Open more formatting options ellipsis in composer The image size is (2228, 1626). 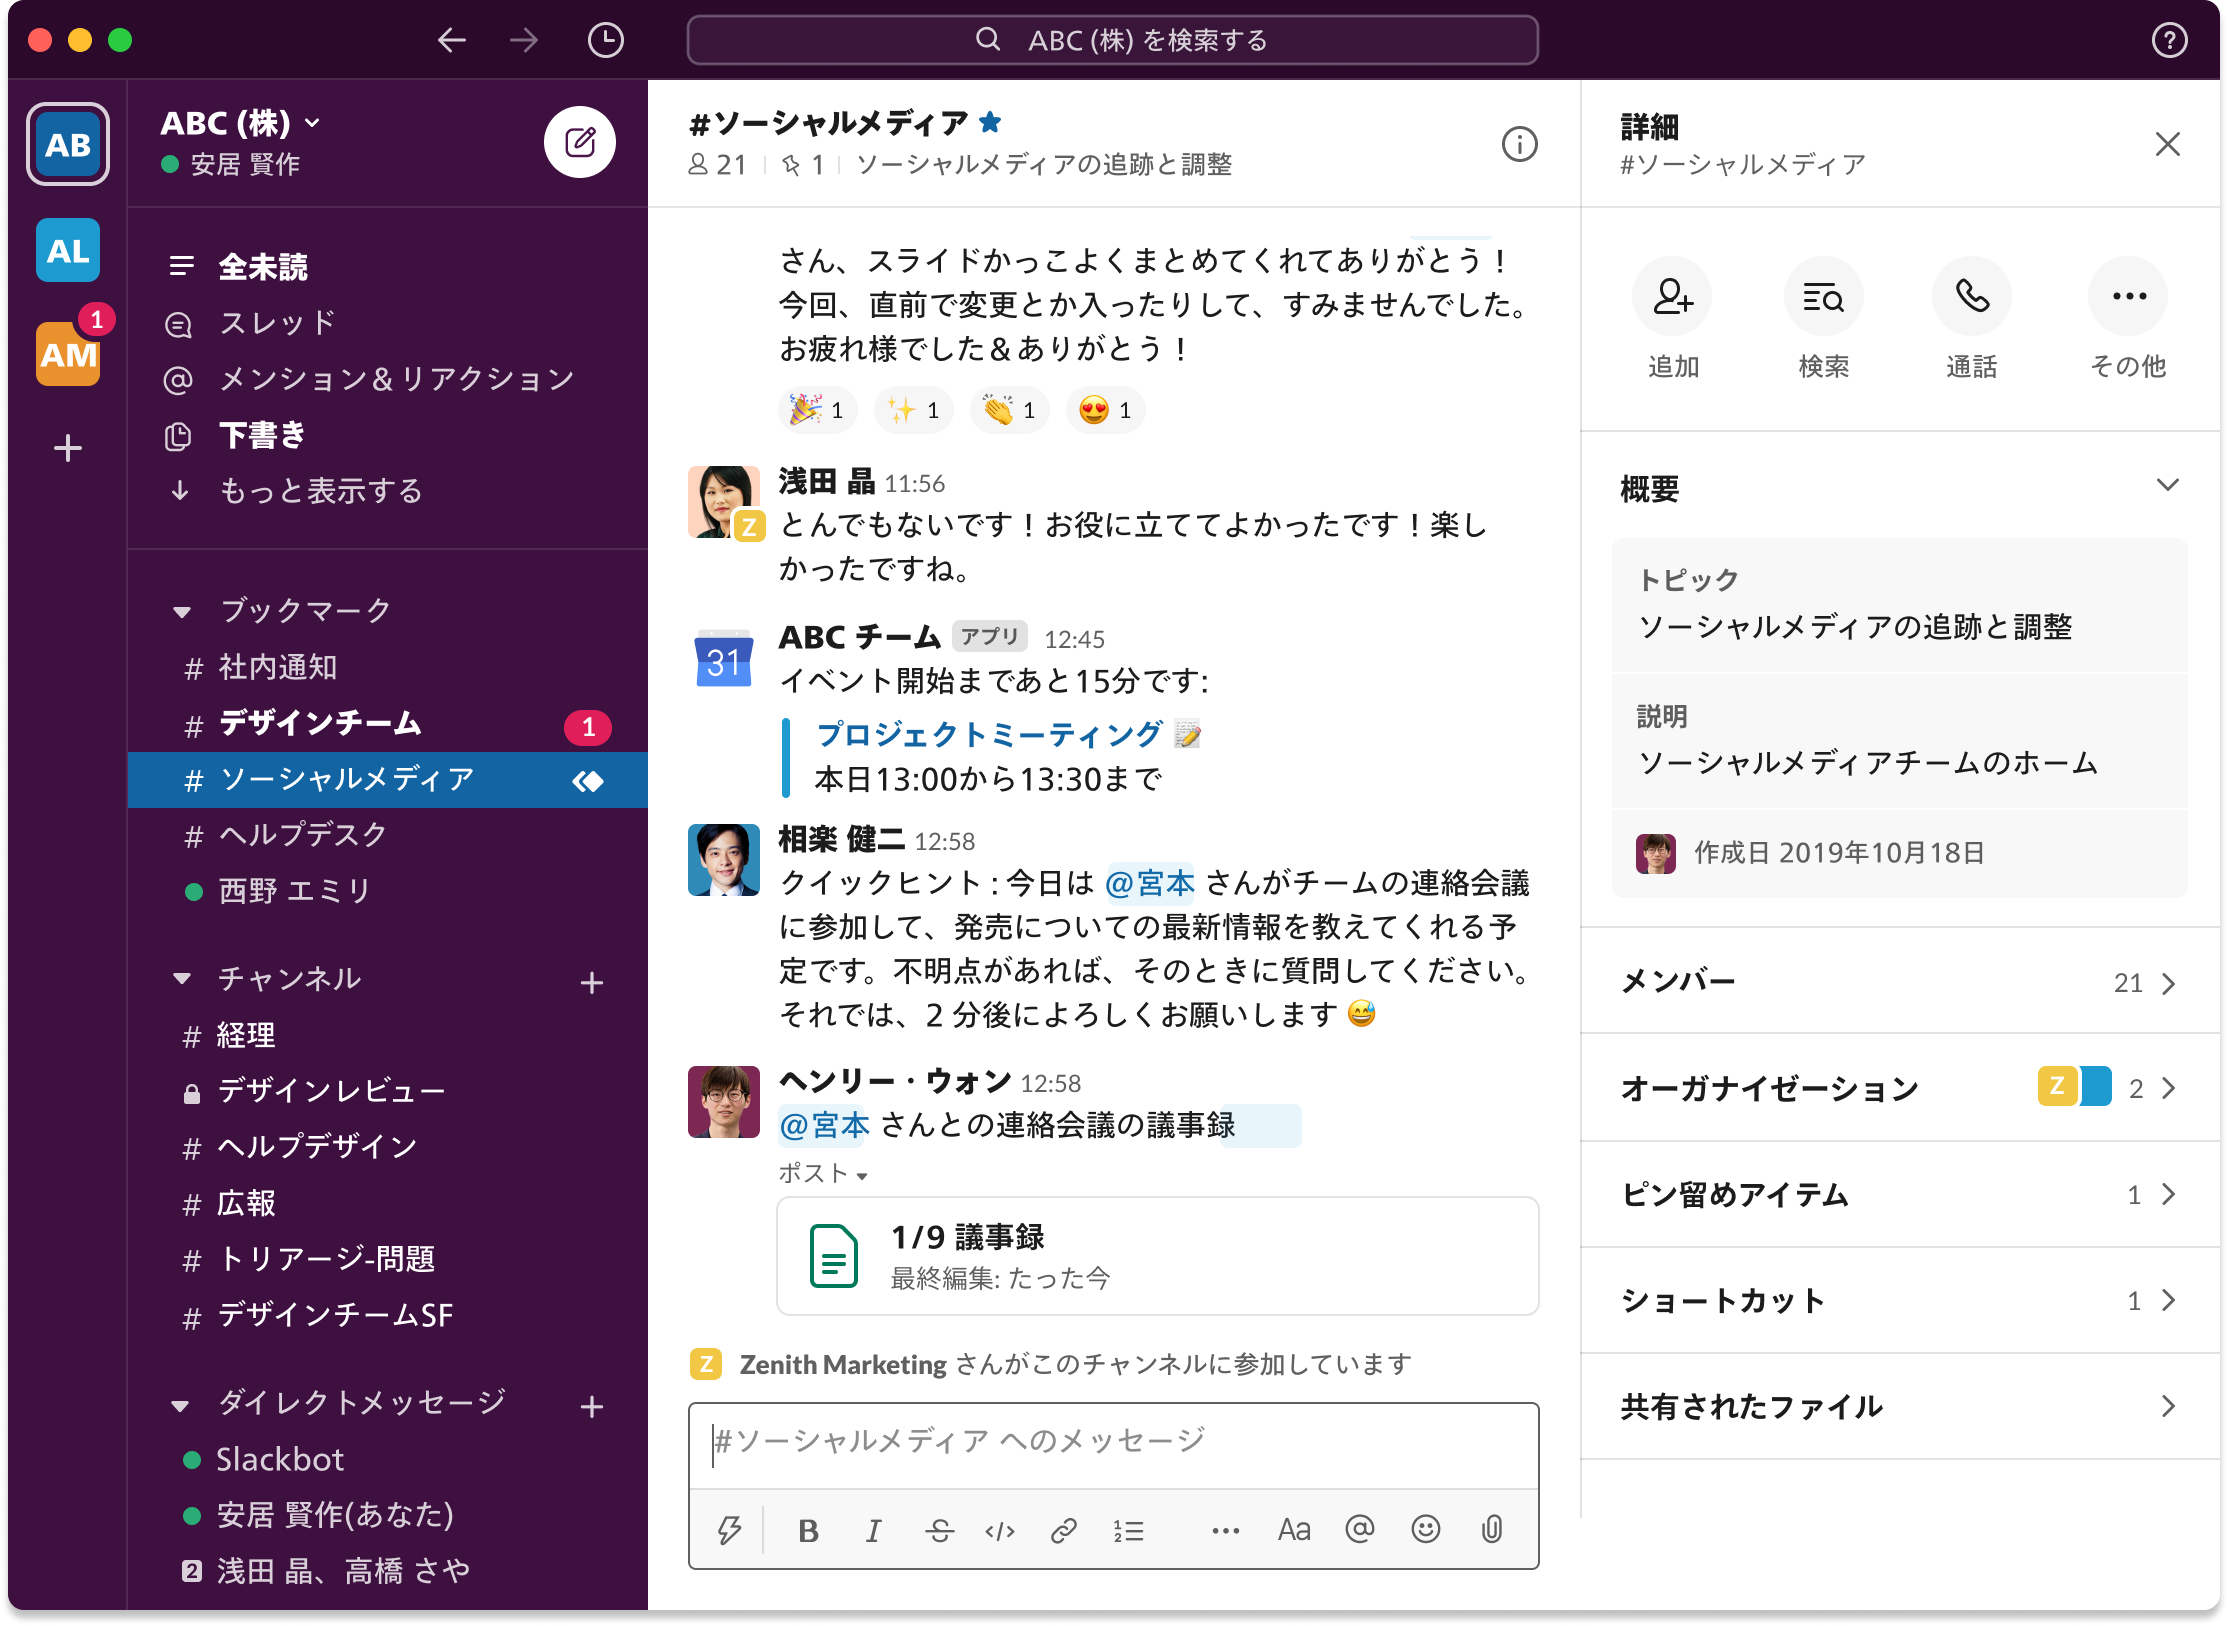click(1225, 1530)
